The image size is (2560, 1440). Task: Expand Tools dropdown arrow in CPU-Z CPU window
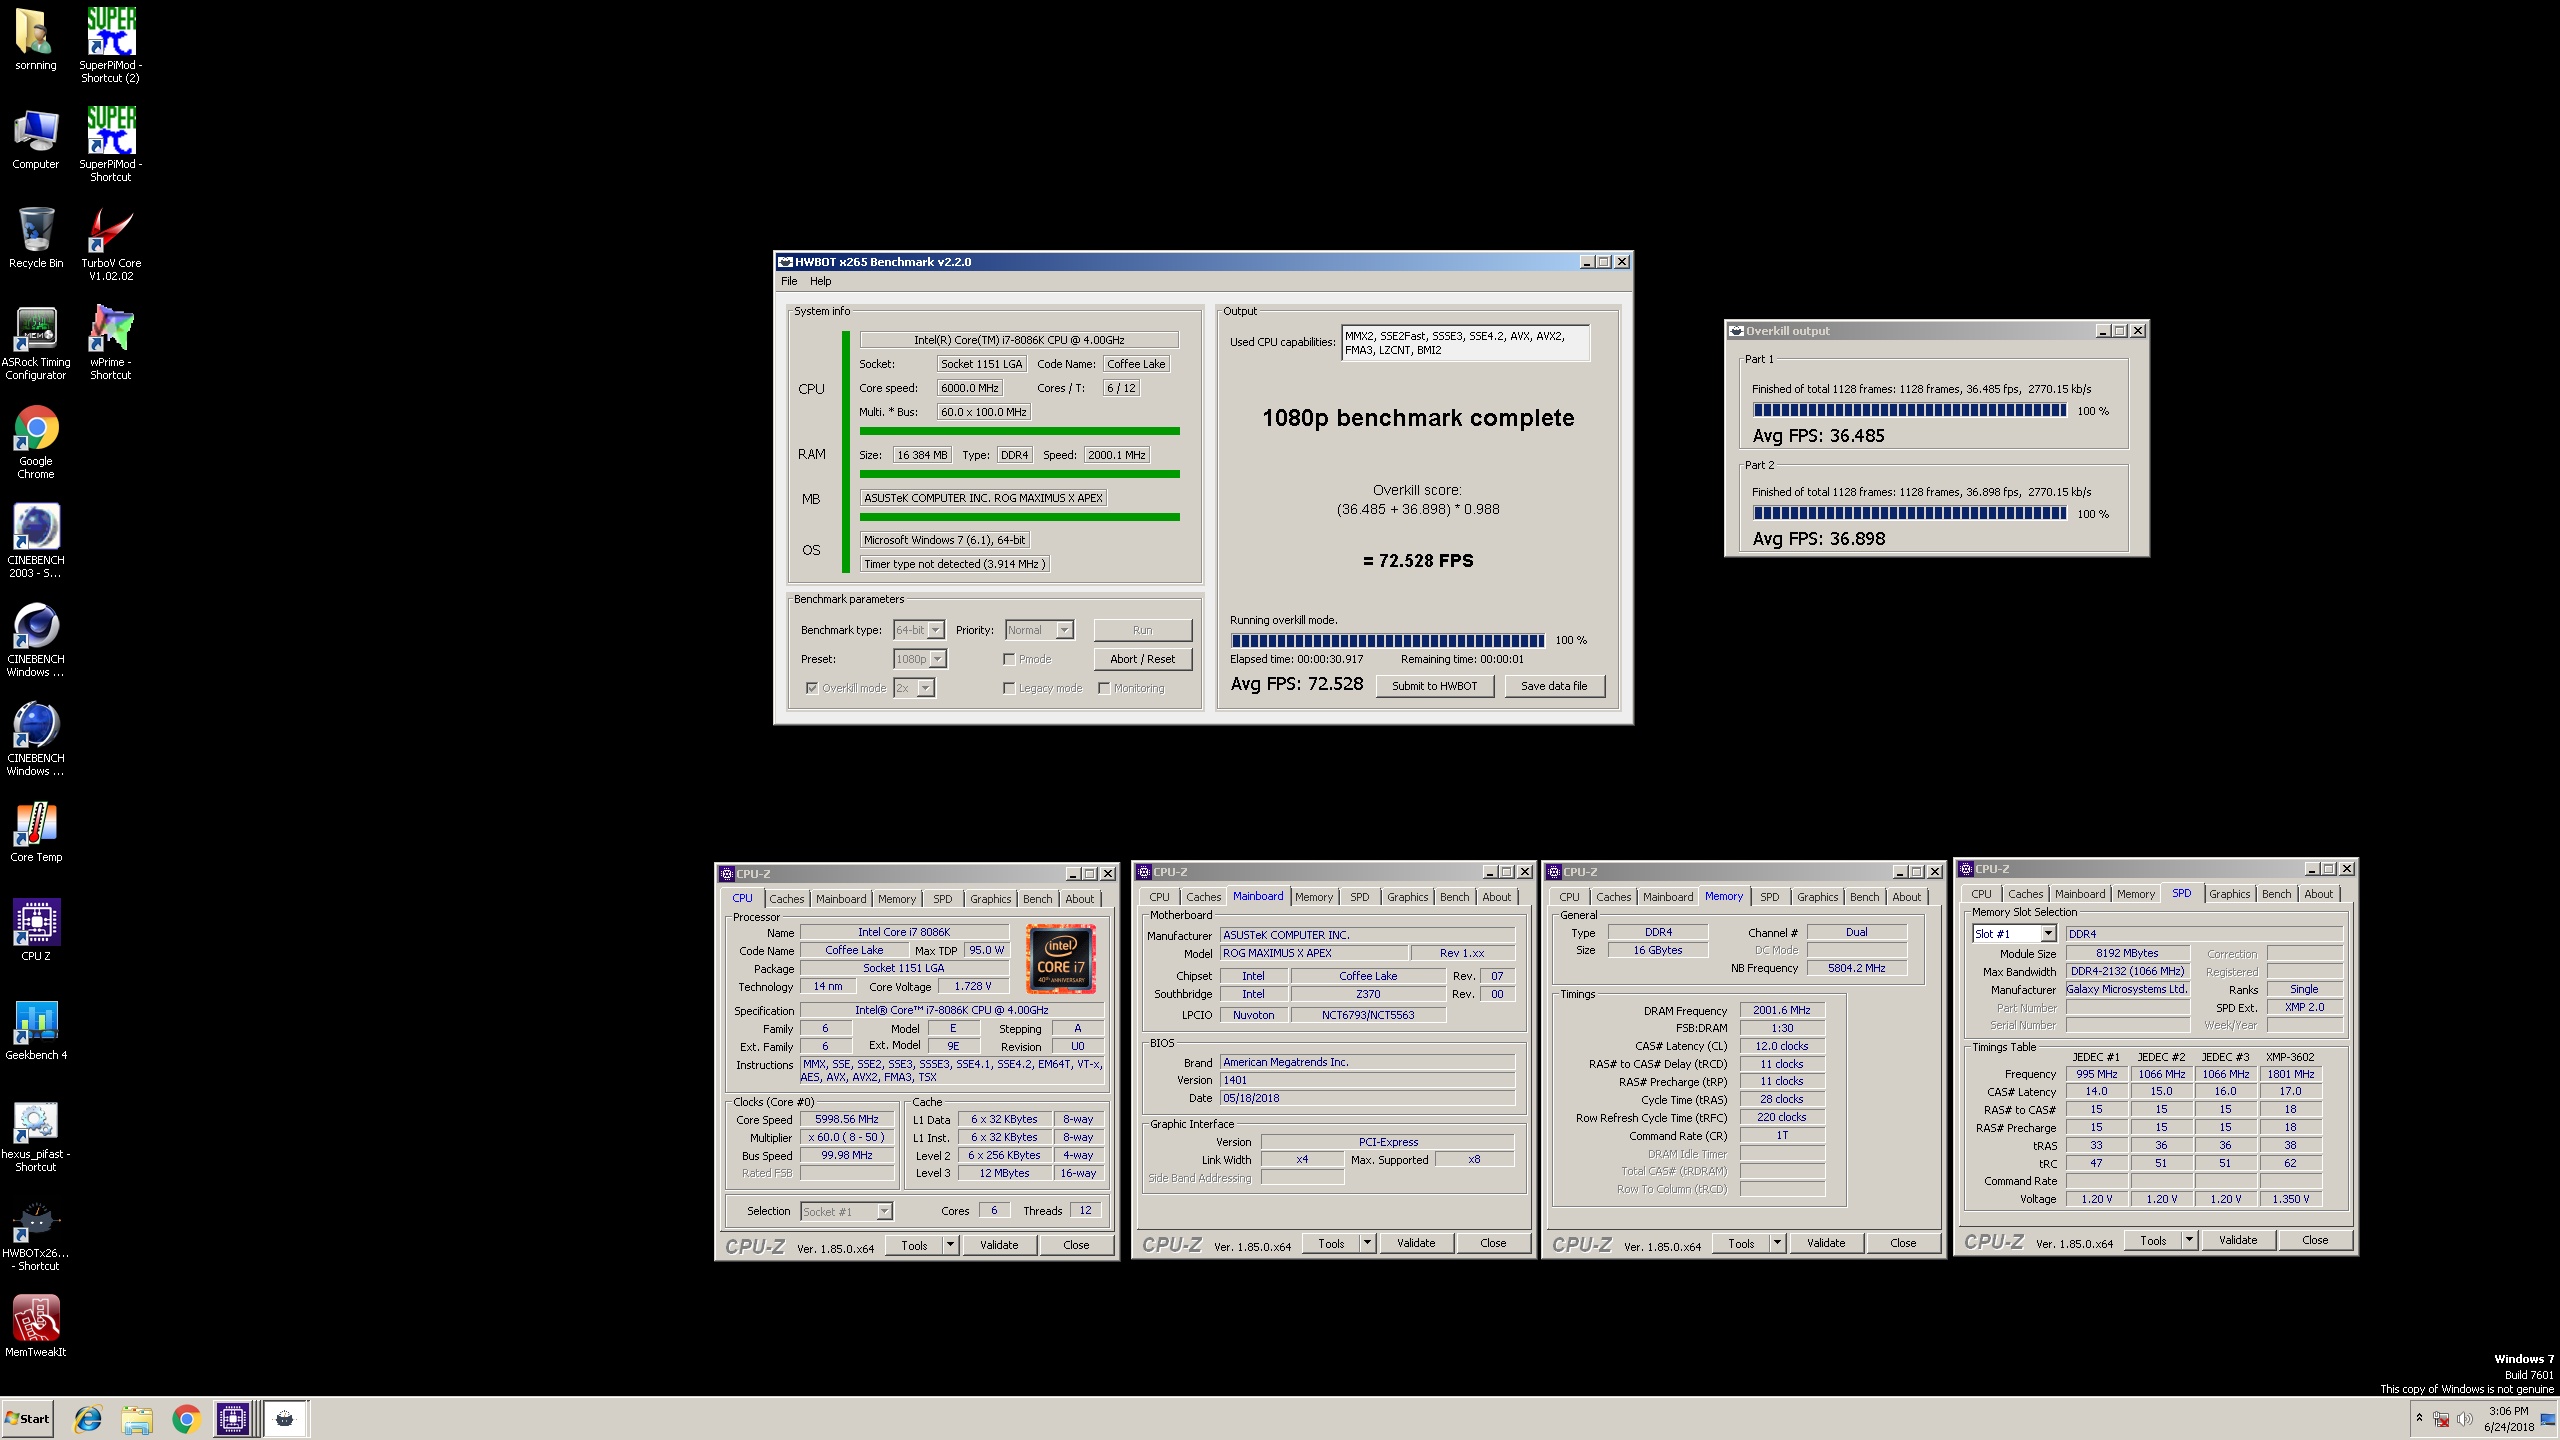tap(950, 1245)
